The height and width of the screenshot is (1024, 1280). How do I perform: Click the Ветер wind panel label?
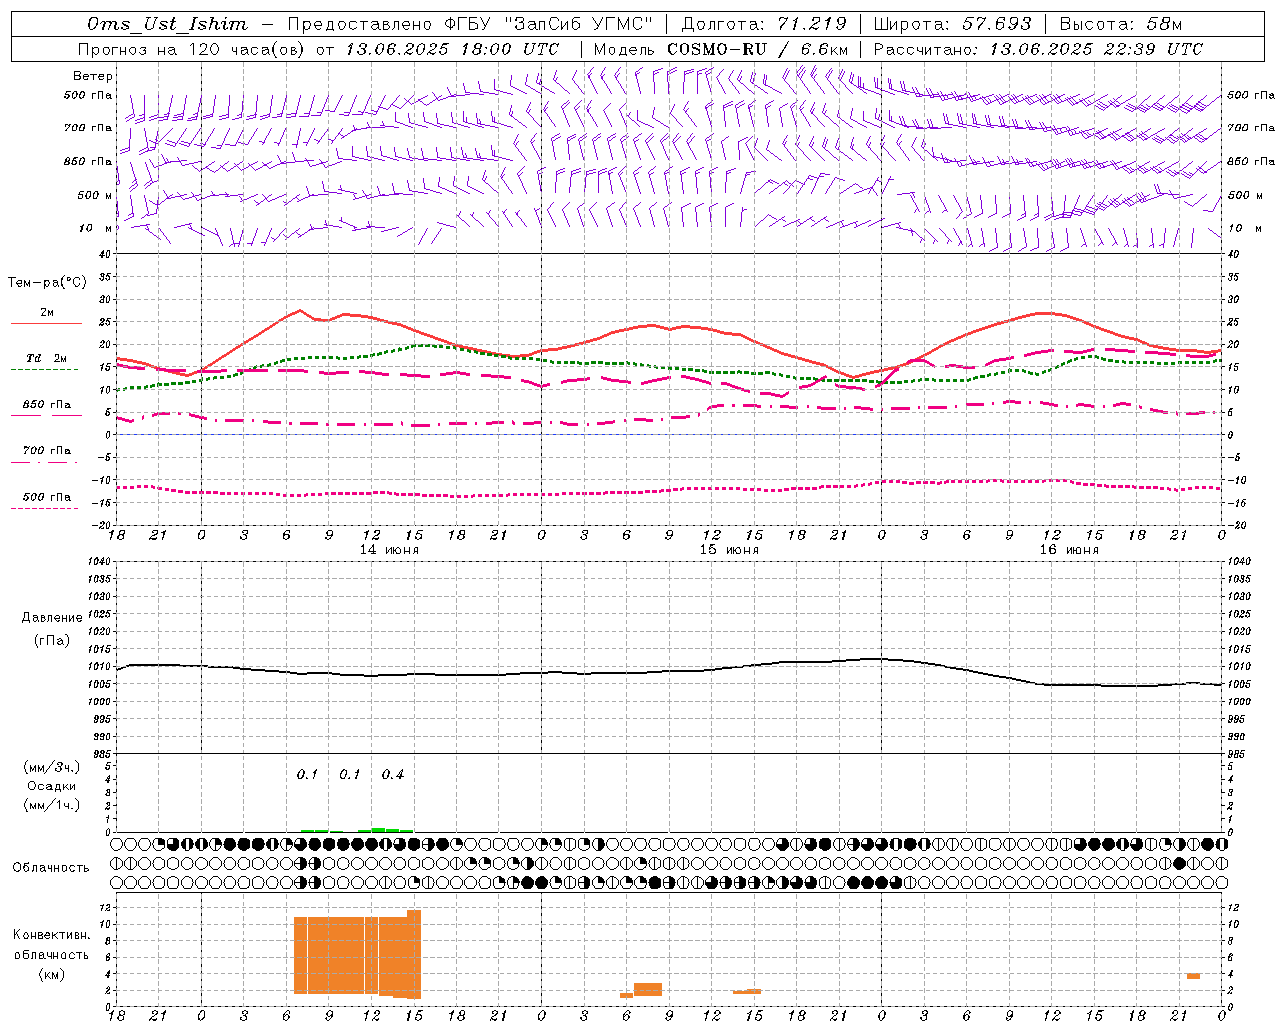point(93,76)
